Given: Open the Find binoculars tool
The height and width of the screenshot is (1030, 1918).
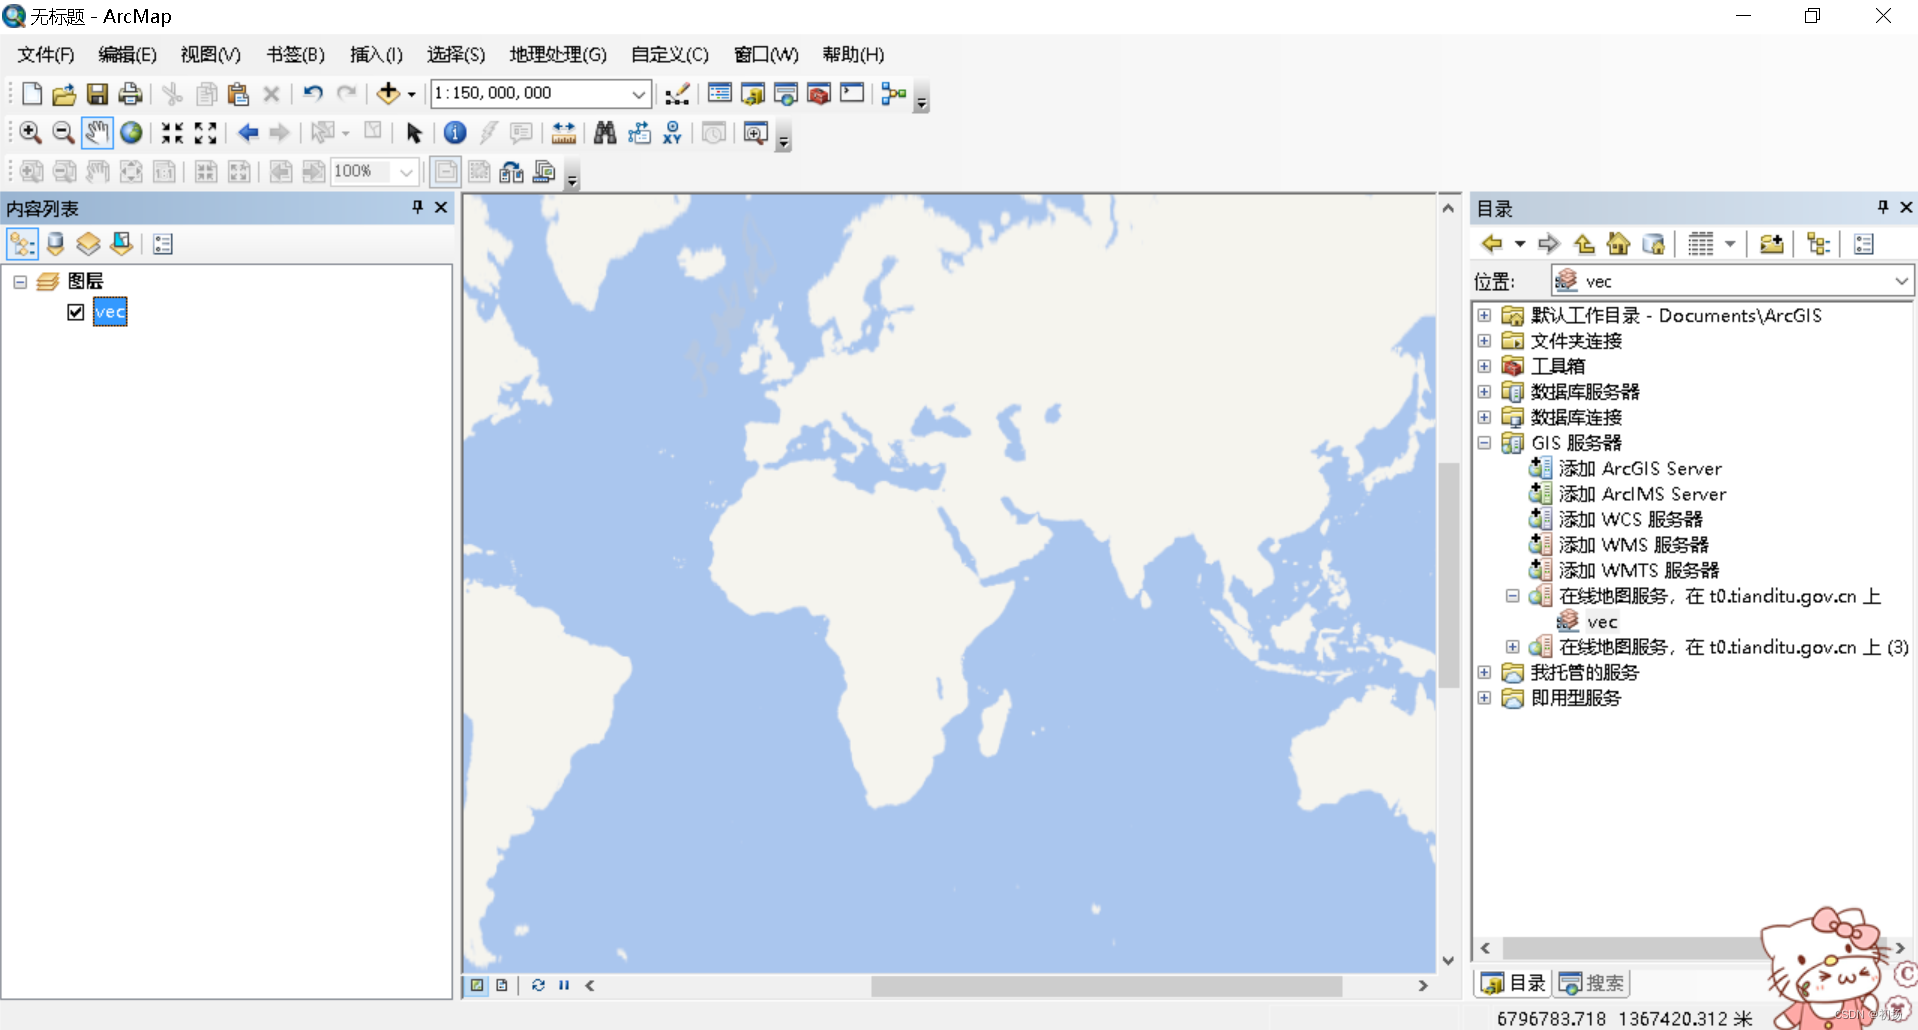Looking at the screenshot, I should click(x=605, y=132).
